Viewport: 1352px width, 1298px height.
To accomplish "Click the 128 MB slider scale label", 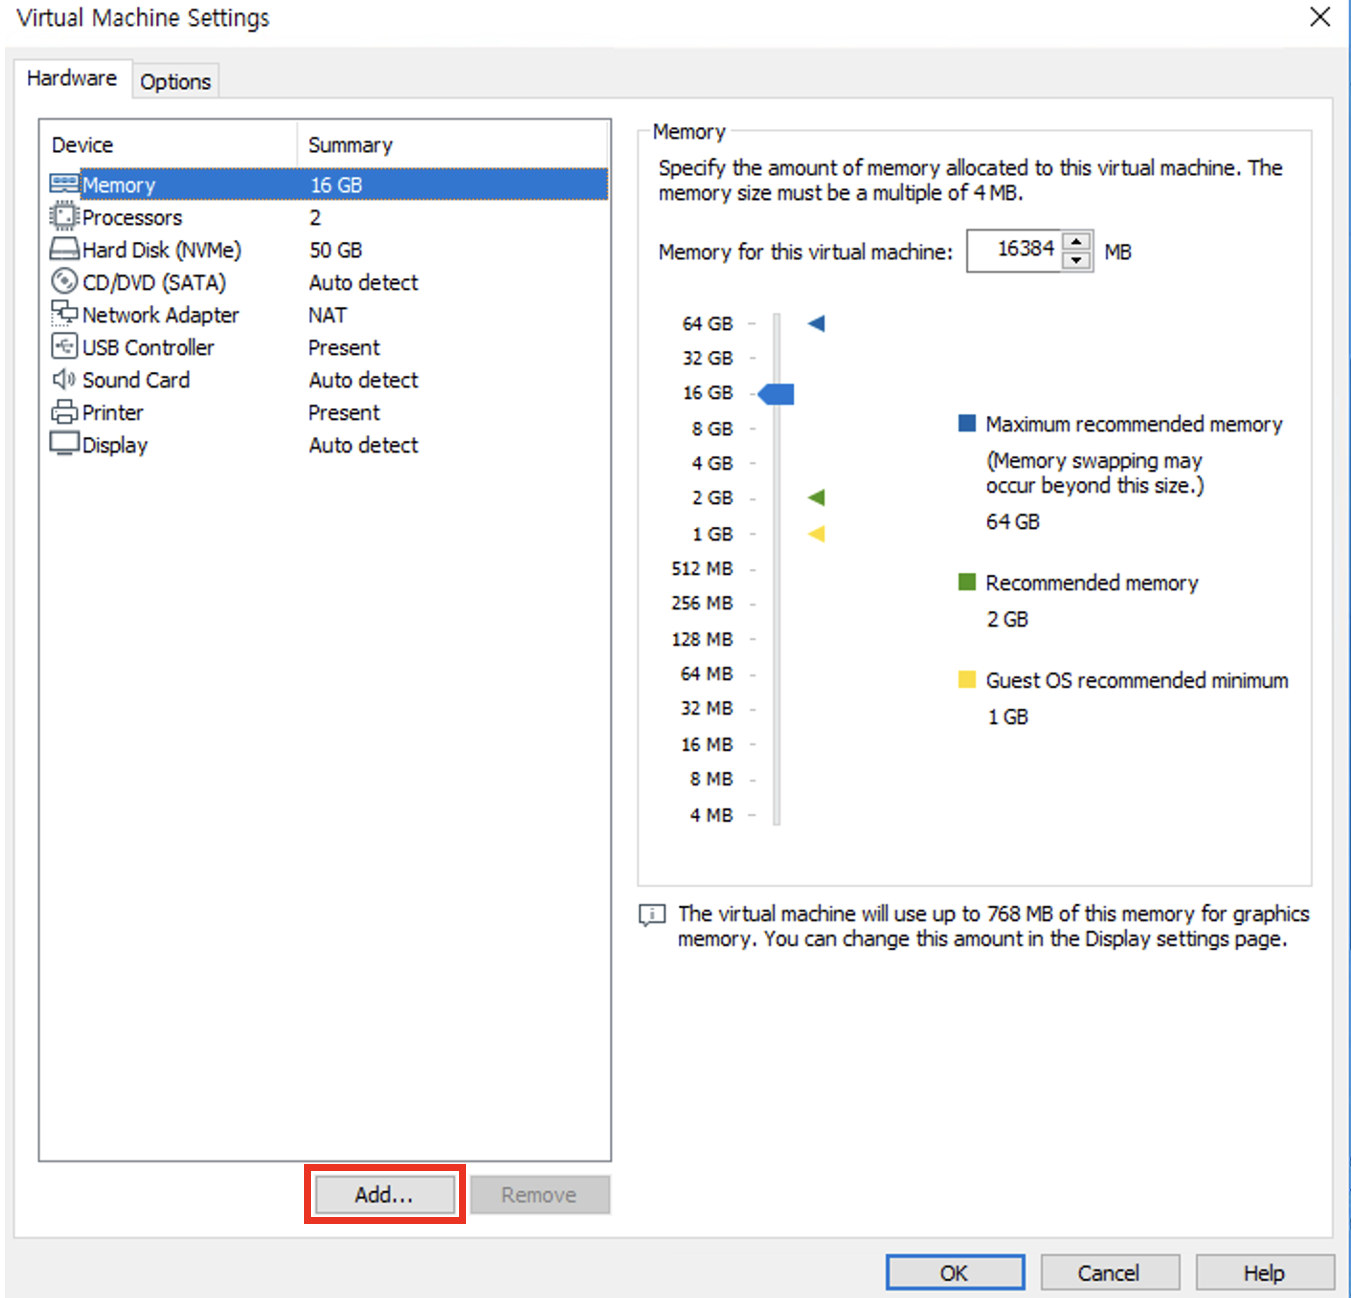I will tap(702, 638).
